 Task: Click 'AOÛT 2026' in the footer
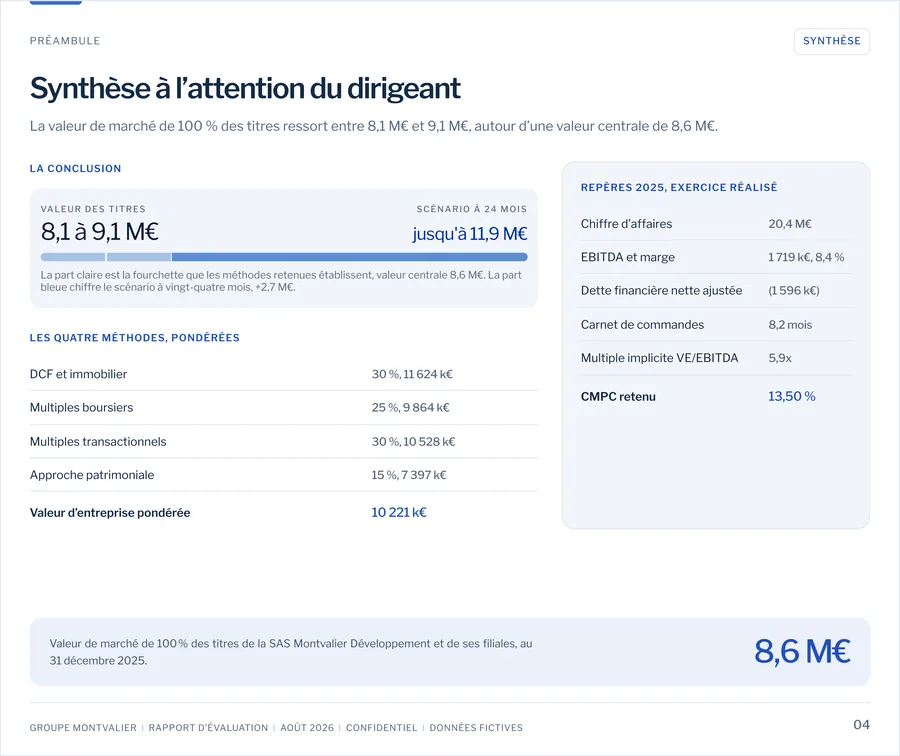[307, 728]
